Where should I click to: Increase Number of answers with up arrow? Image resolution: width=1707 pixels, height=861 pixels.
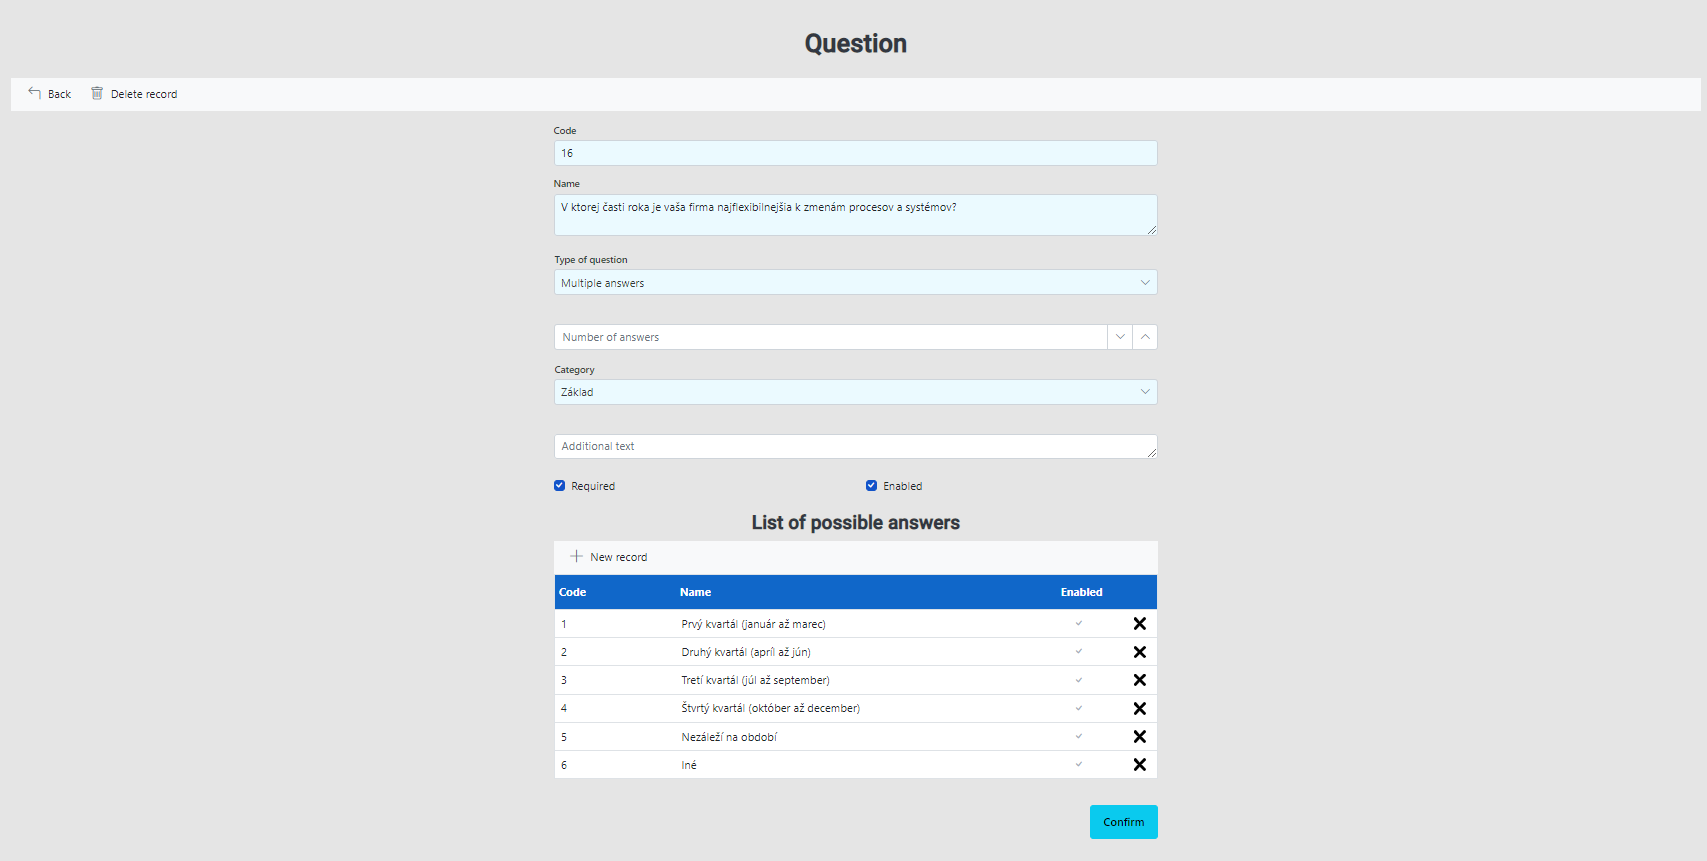pyautogui.click(x=1145, y=337)
